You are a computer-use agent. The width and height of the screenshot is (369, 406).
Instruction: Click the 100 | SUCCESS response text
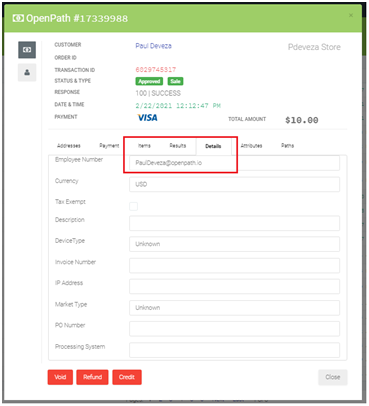(x=158, y=93)
